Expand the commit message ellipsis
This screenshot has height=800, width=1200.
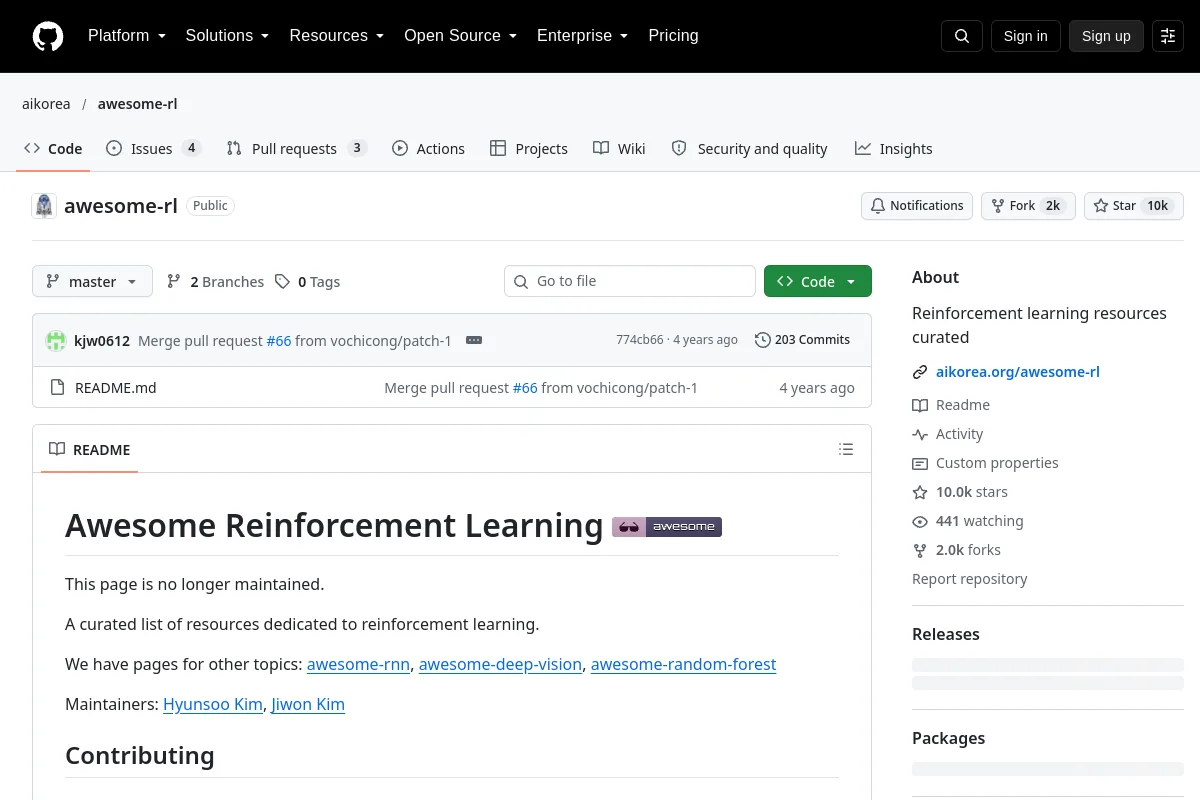(474, 340)
